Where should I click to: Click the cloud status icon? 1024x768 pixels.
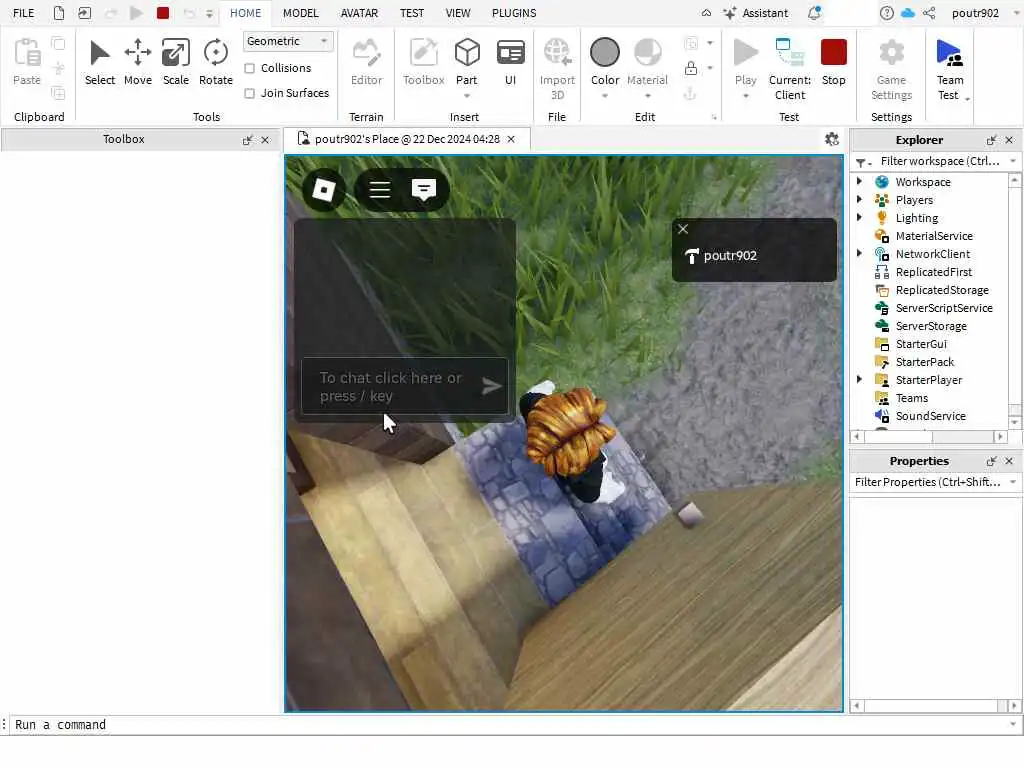pyautogui.click(x=908, y=13)
